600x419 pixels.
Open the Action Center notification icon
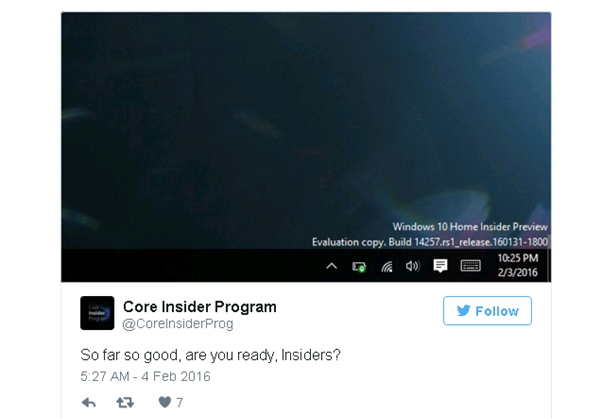pos(440,265)
